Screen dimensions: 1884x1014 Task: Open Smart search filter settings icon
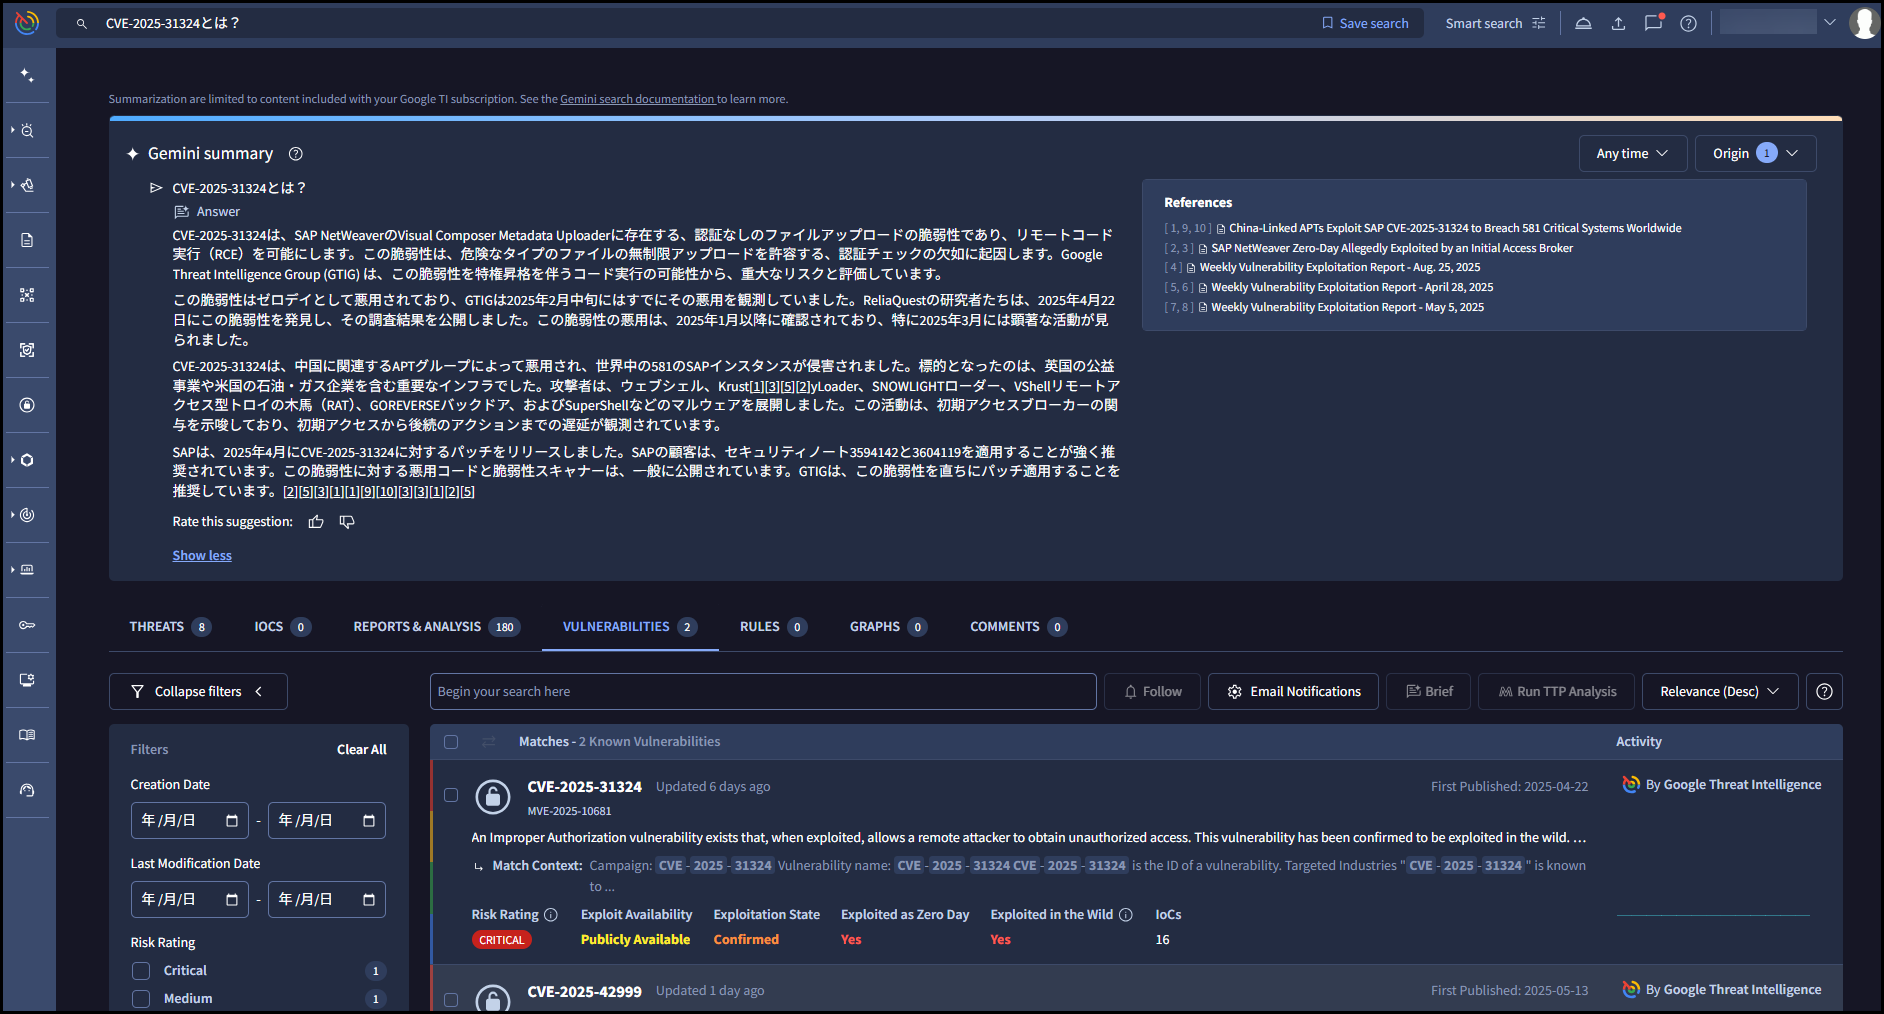pos(1539,23)
